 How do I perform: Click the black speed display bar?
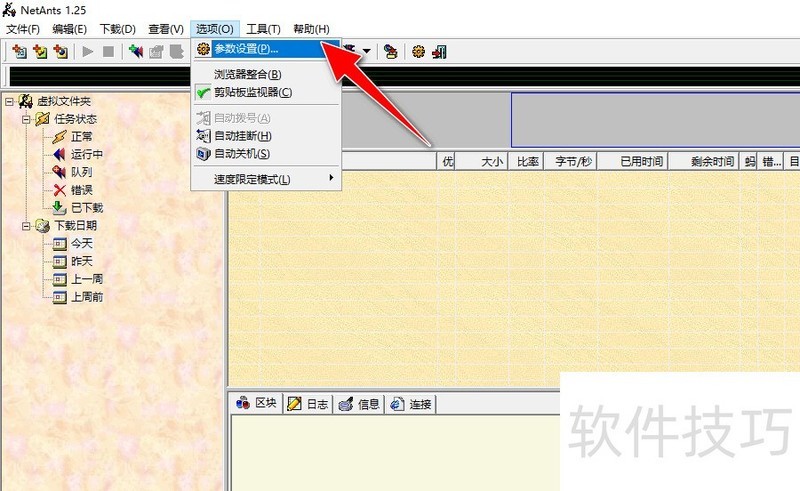coord(403,76)
